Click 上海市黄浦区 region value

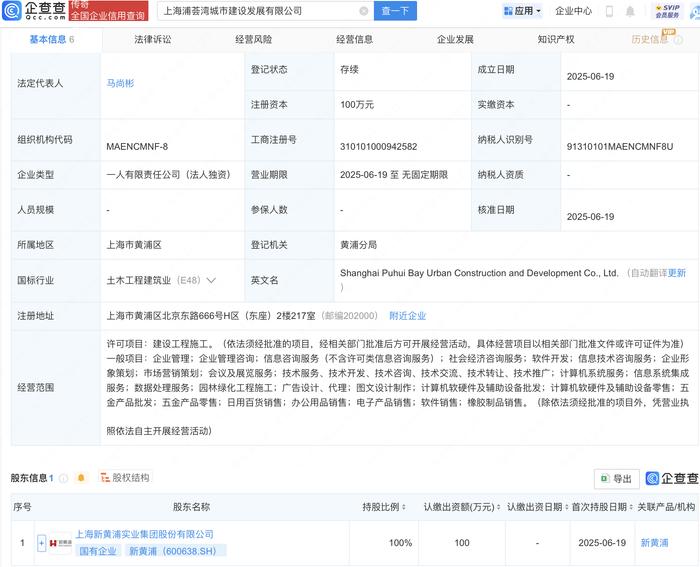[134, 245]
